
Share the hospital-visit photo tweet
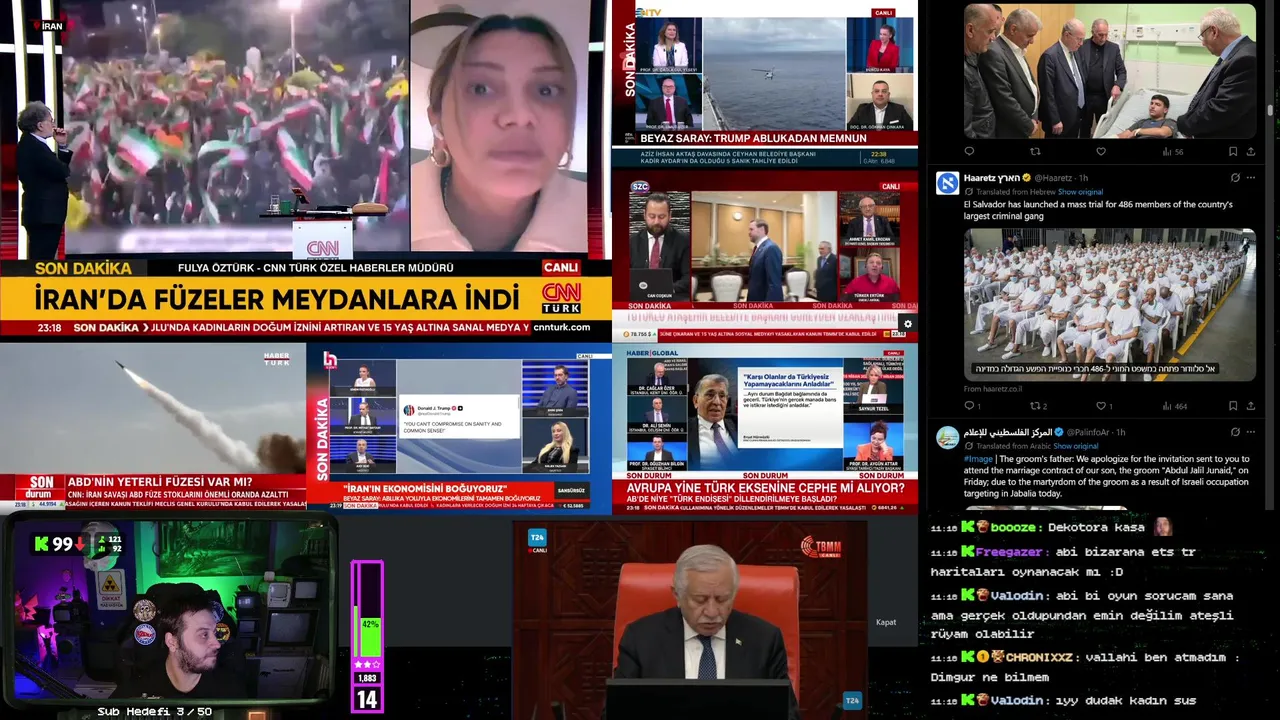[x=1251, y=152]
